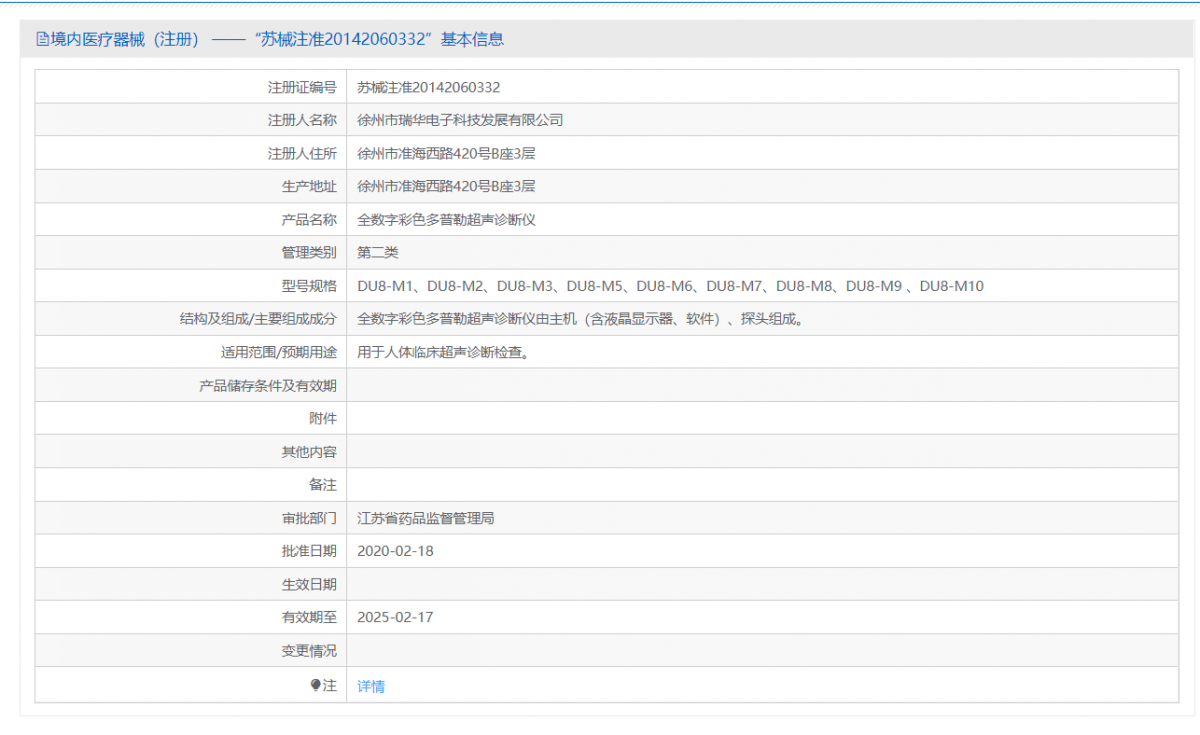Click the 有效期至 label
The height and width of the screenshot is (735, 1200).
pos(309,617)
